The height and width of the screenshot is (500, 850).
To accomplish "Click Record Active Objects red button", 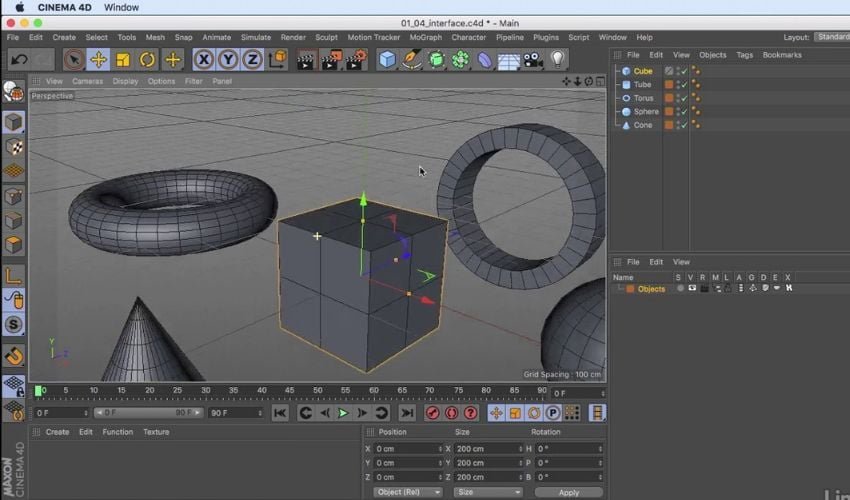I will tap(432, 413).
